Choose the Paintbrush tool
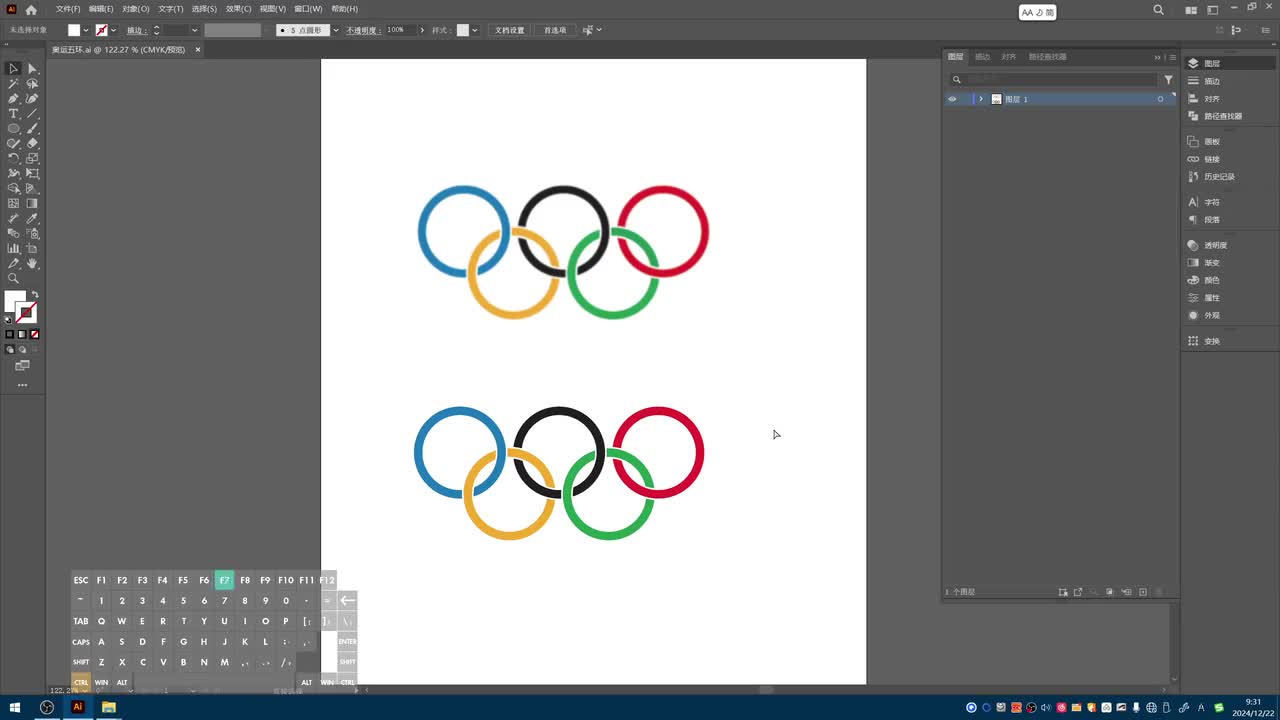This screenshot has height=720, width=1280. pos(32,129)
